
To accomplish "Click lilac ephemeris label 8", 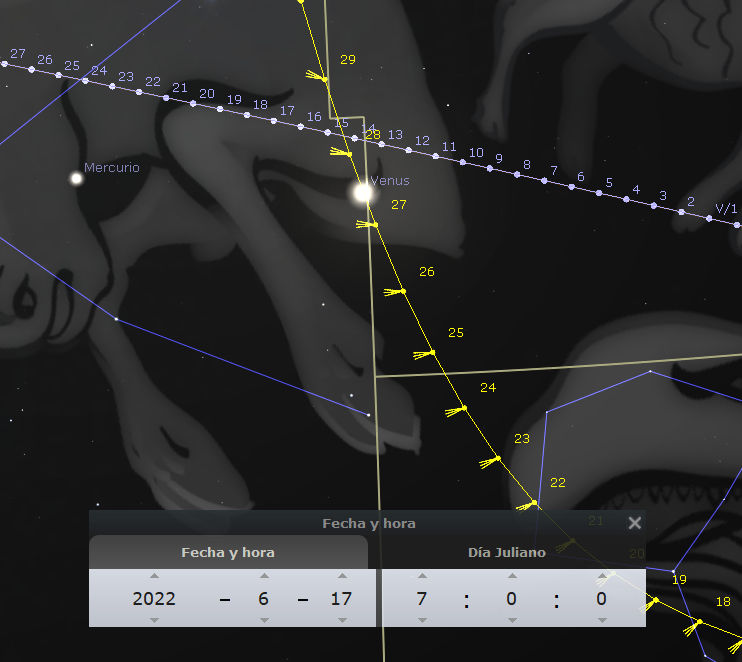I will point(527,165).
